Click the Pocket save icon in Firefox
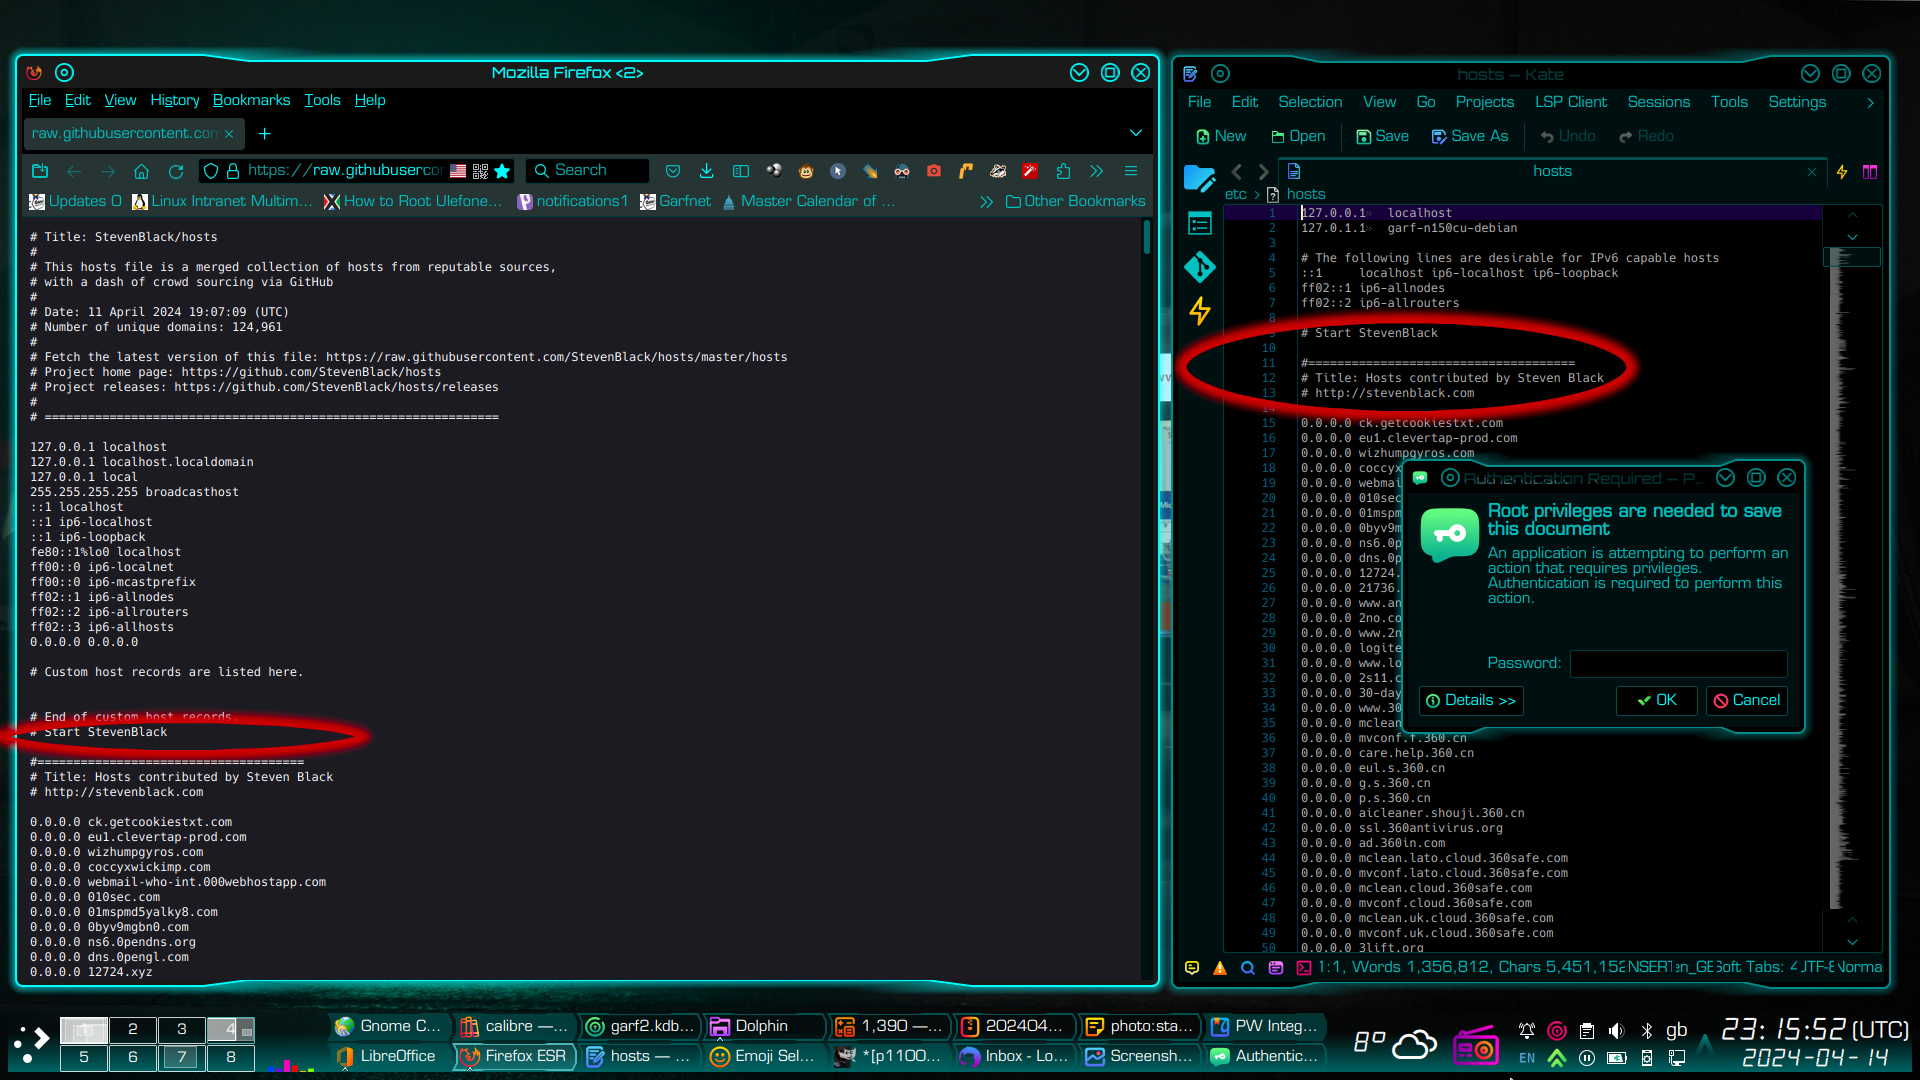The height and width of the screenshot is (1080, 1920). (x=672, y=171)
